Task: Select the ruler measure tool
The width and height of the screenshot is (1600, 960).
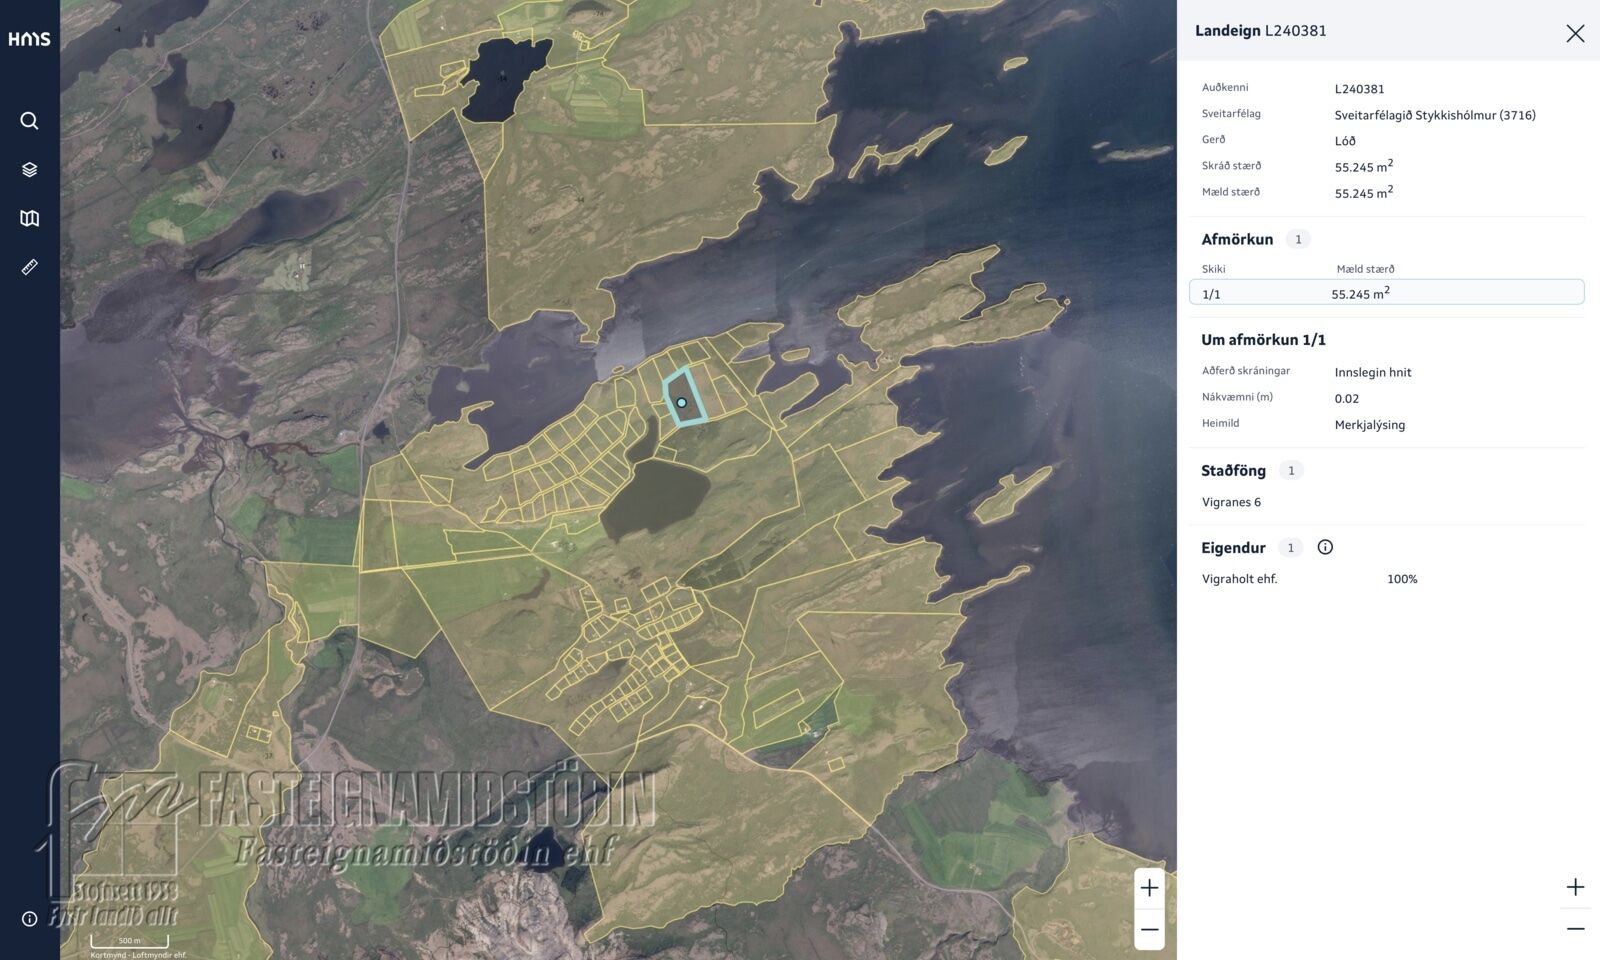Action: [x=29, y=267]
